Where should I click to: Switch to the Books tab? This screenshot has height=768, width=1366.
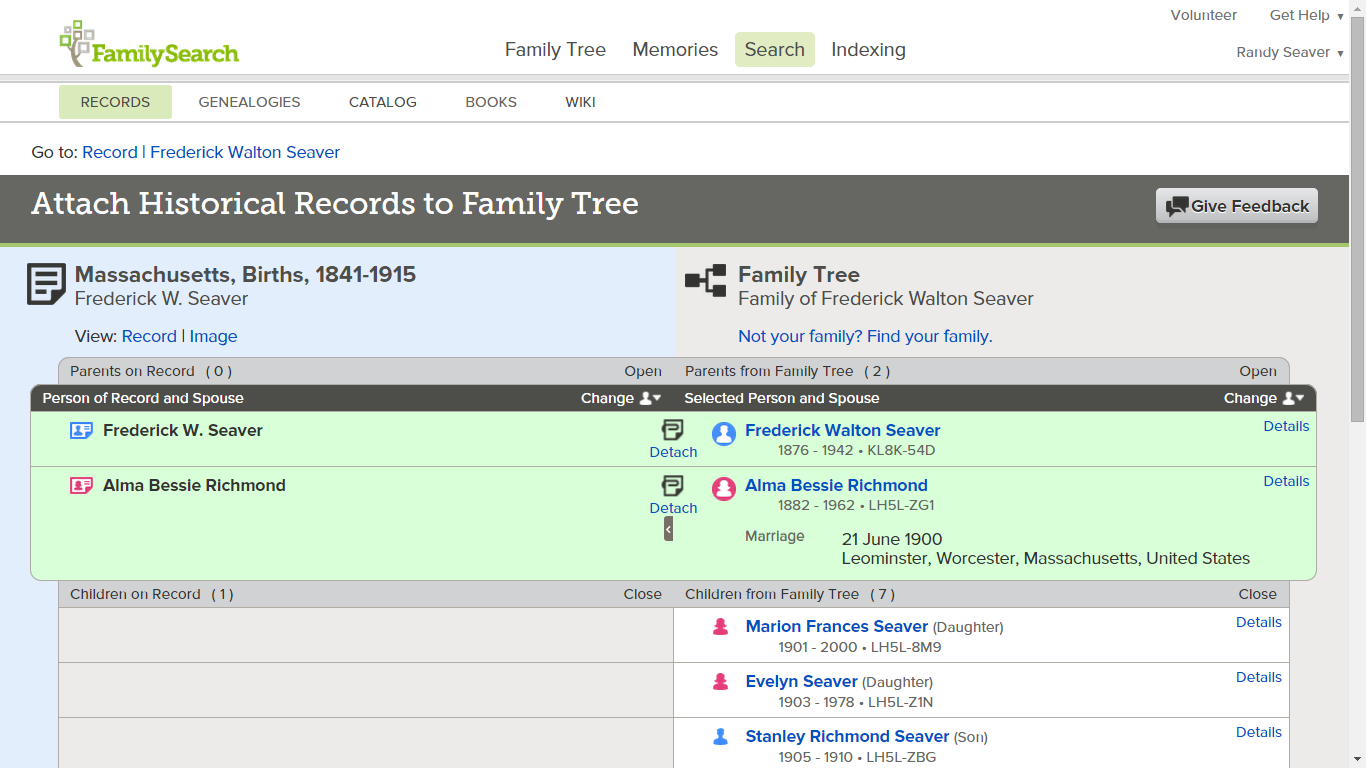coord(491,102)
